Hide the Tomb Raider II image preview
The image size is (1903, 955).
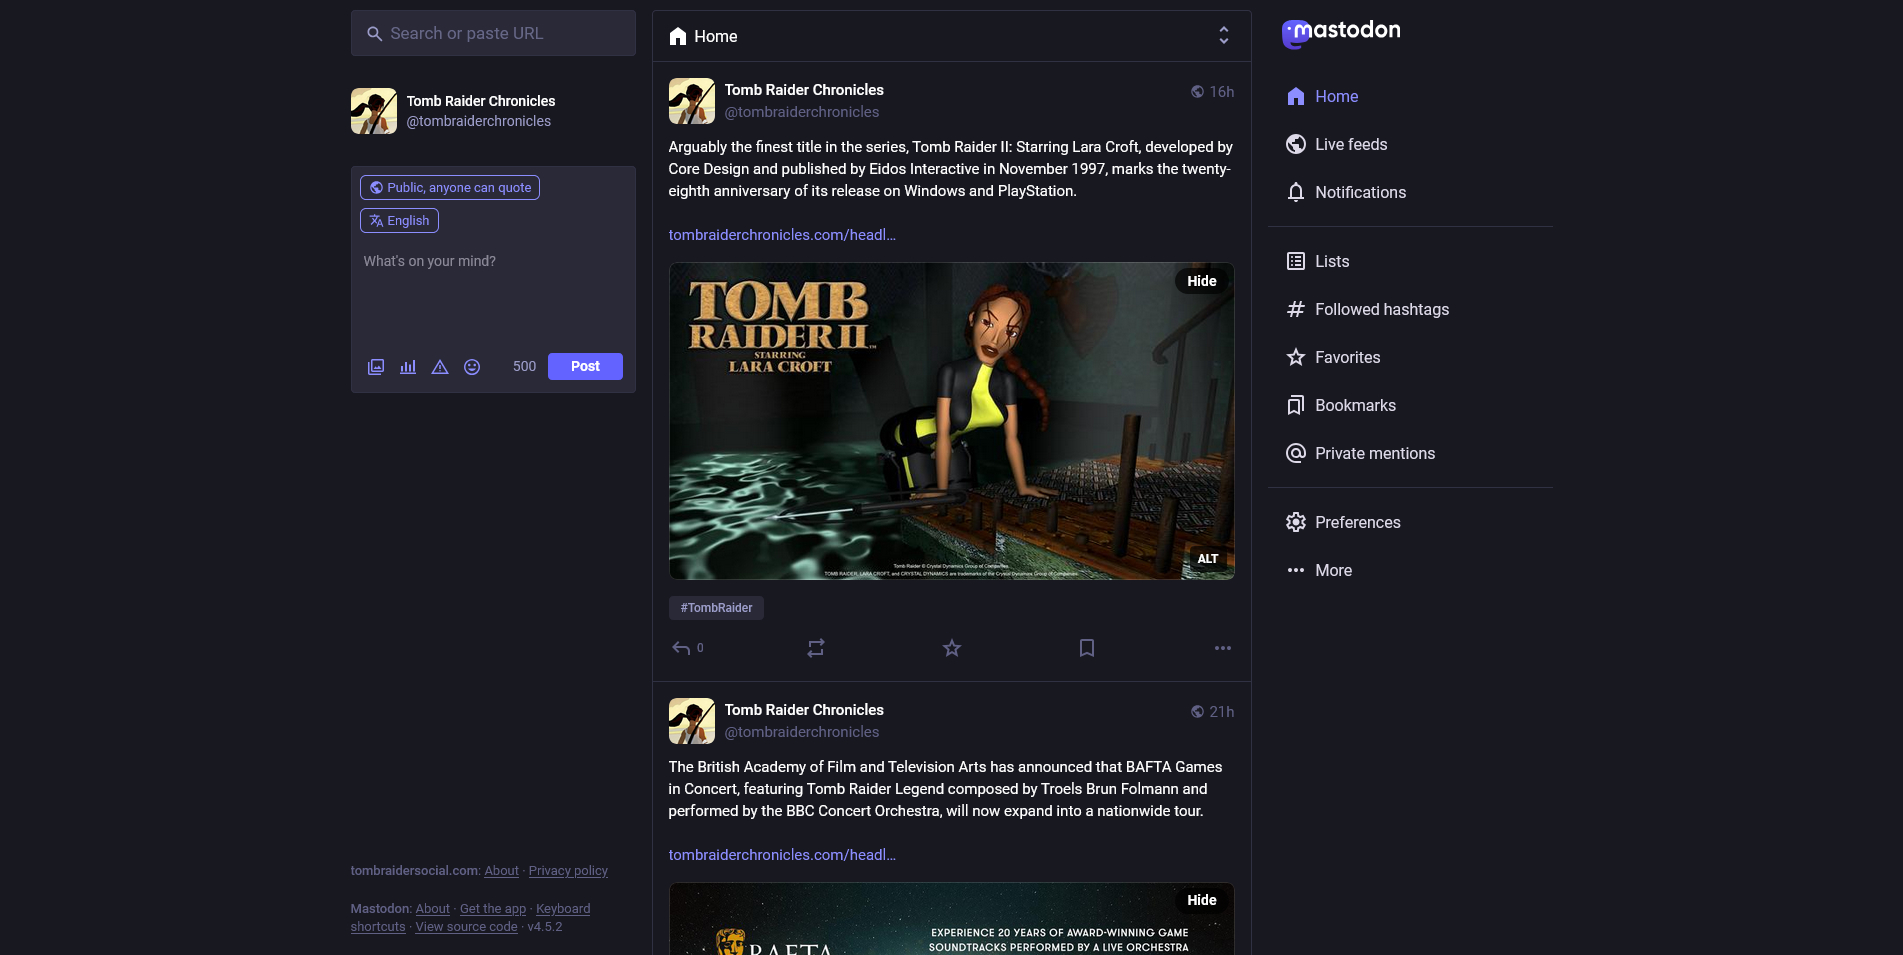[1201, 281]
